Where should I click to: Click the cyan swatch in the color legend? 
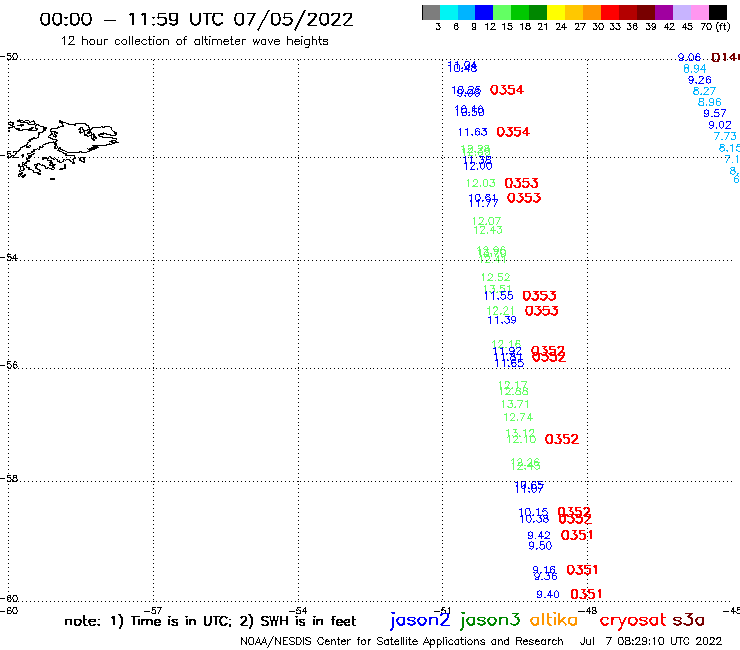449,12
